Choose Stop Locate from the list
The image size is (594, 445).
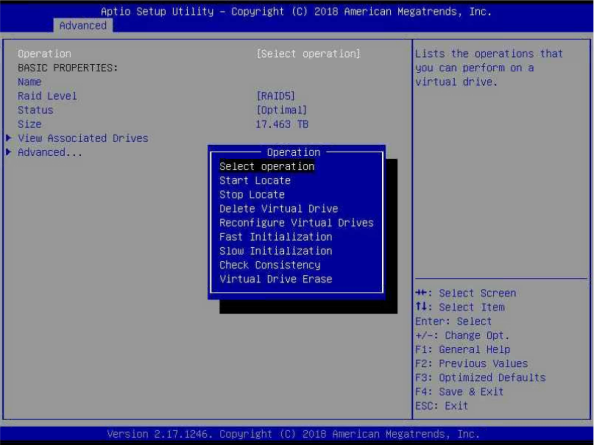252,195
